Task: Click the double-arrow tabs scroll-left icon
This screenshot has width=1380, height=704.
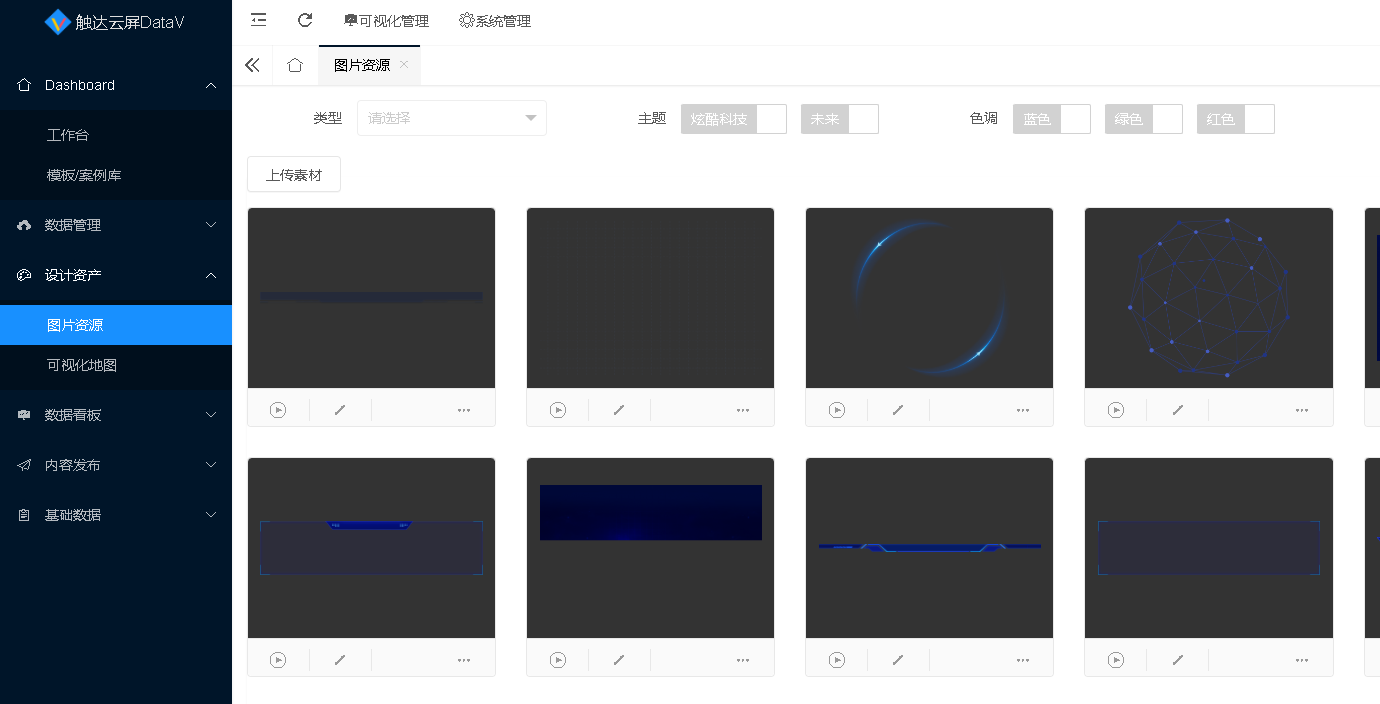Action: point(252,65)
